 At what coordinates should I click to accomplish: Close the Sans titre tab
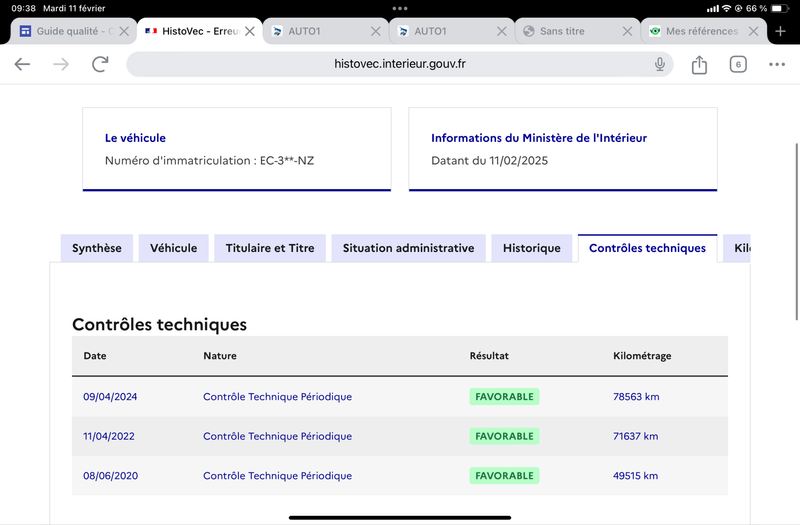(627, 31)
